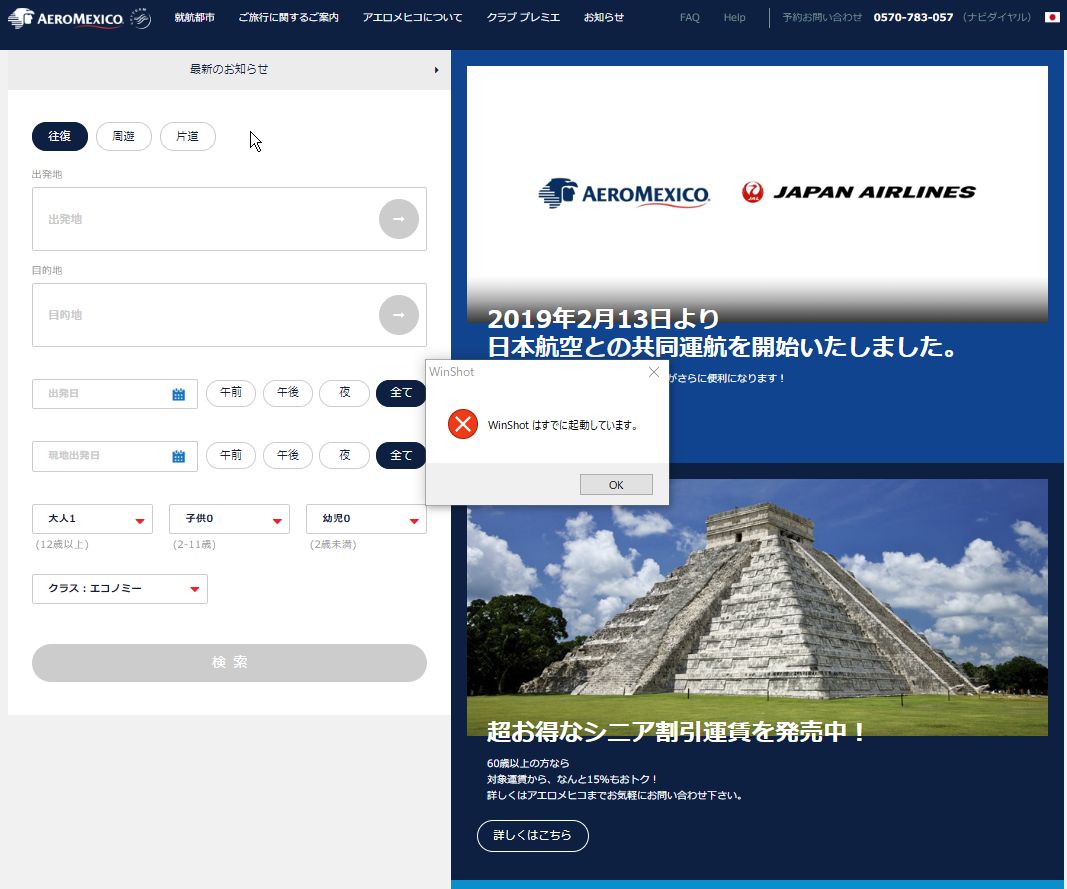Click the 現地出発日 date field
Screen dimensions: 1067x889
tap(114, 456)
